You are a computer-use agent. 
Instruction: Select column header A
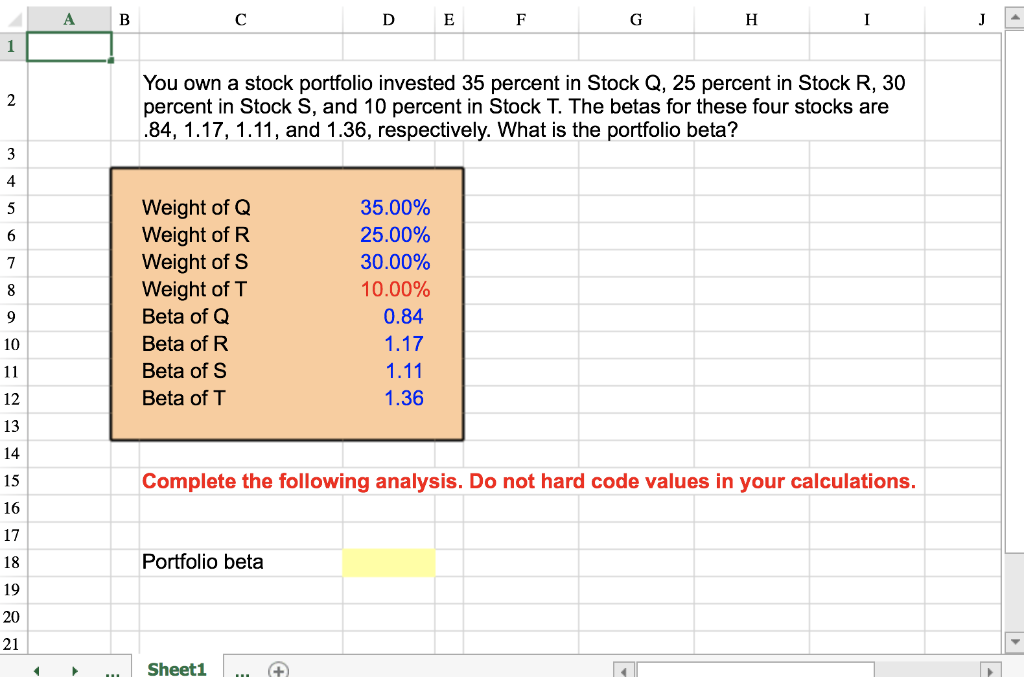click(x=69, y=17)
